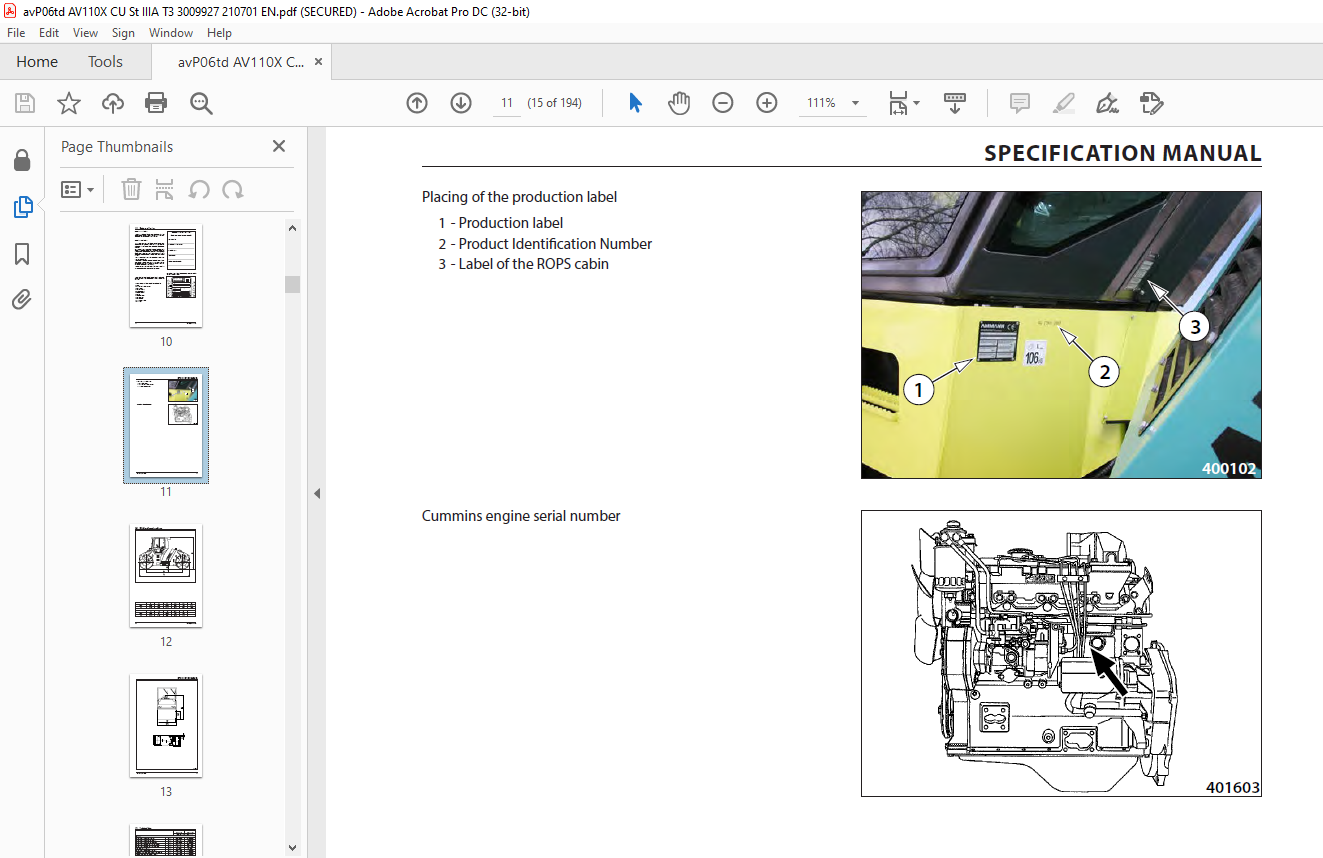Rotate pages clockwise icon

pyautogui.click(x=233, y=189)
